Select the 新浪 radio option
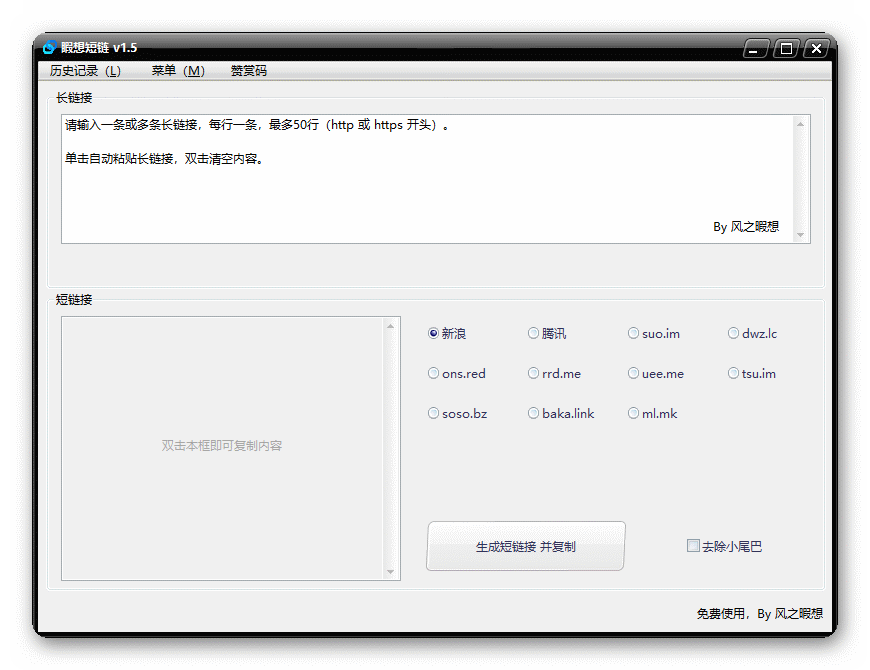The image size is (870, 670). pos(434,334)
